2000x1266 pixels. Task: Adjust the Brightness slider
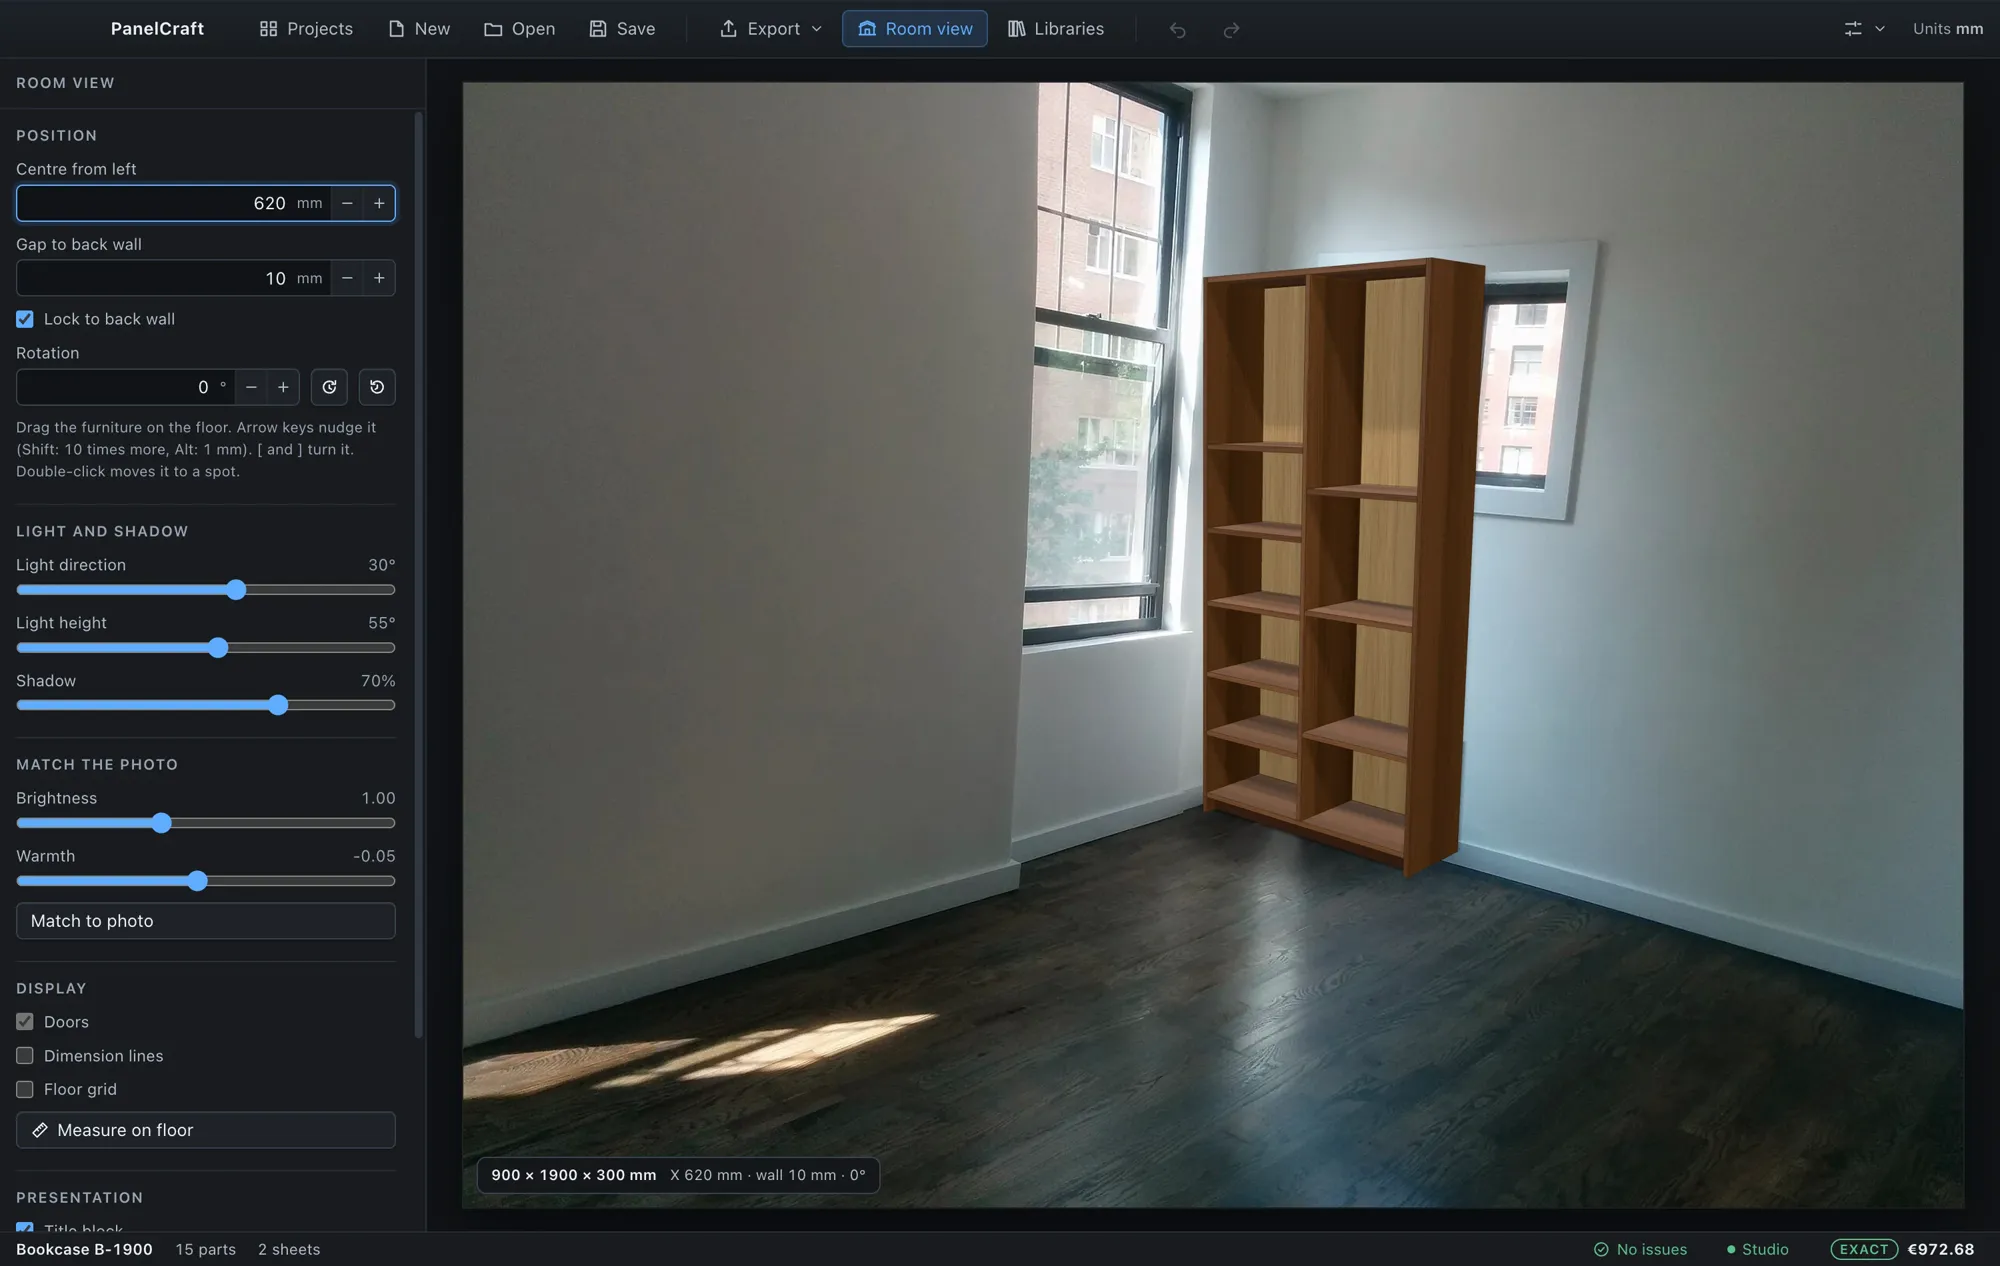coord(206,823)
